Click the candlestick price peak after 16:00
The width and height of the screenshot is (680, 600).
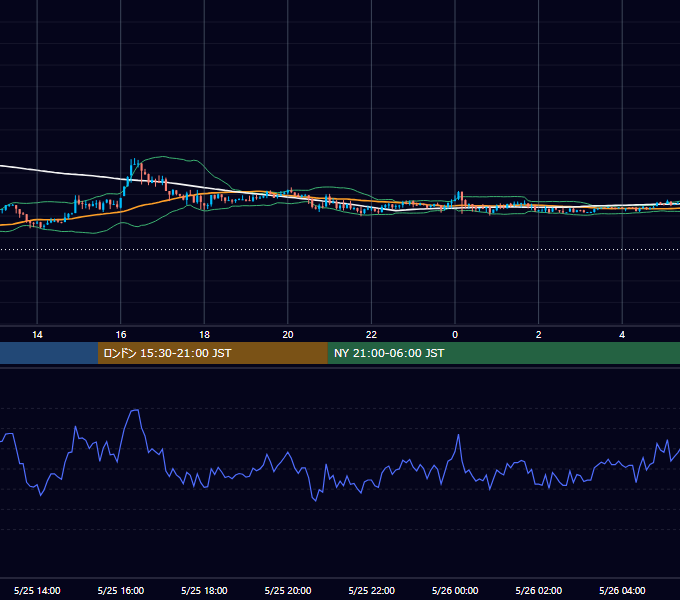(134, 165)
